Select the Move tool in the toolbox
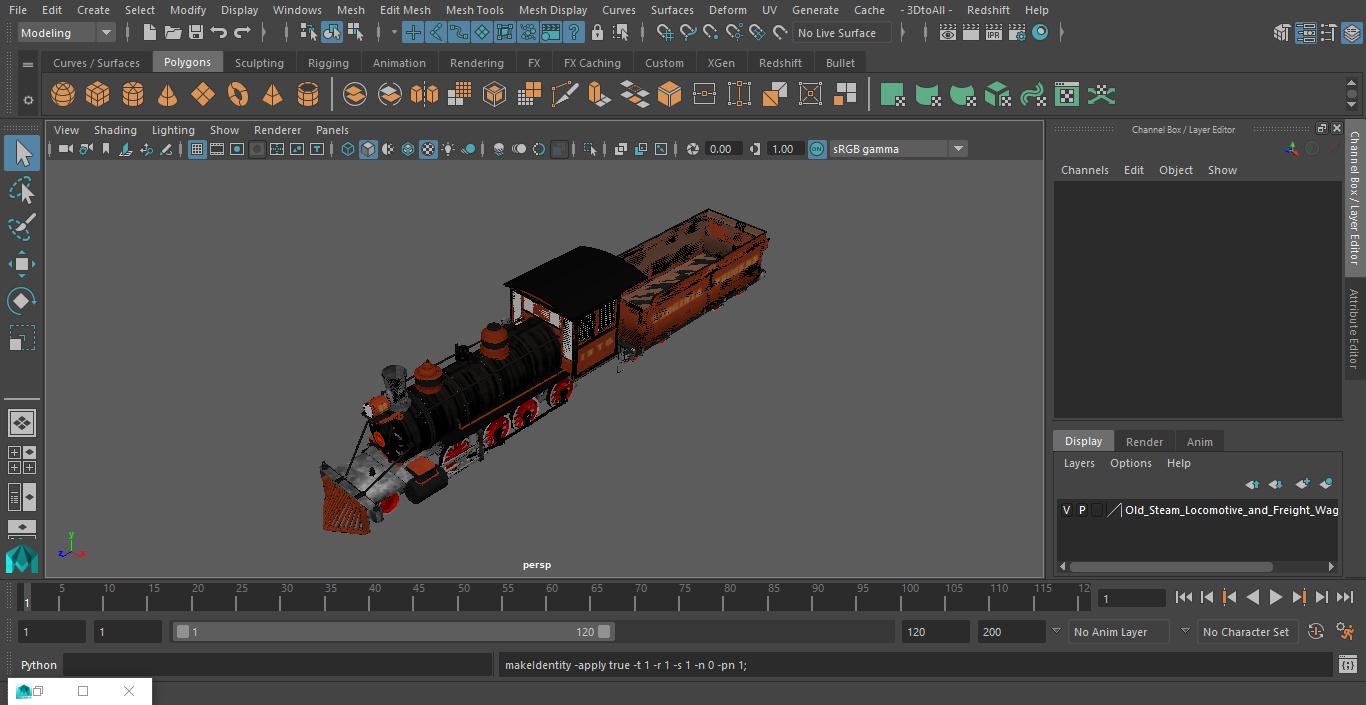Viewport: 1366px width, 705px height. [21, 264]
